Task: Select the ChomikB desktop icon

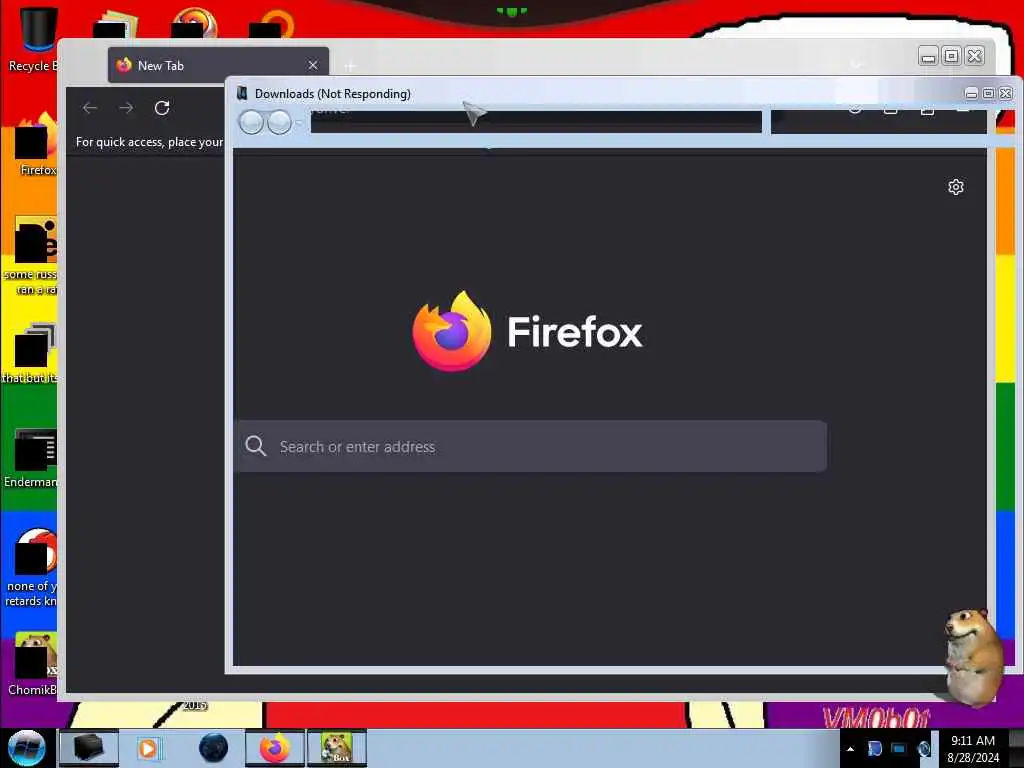Action: click(34, 664)
